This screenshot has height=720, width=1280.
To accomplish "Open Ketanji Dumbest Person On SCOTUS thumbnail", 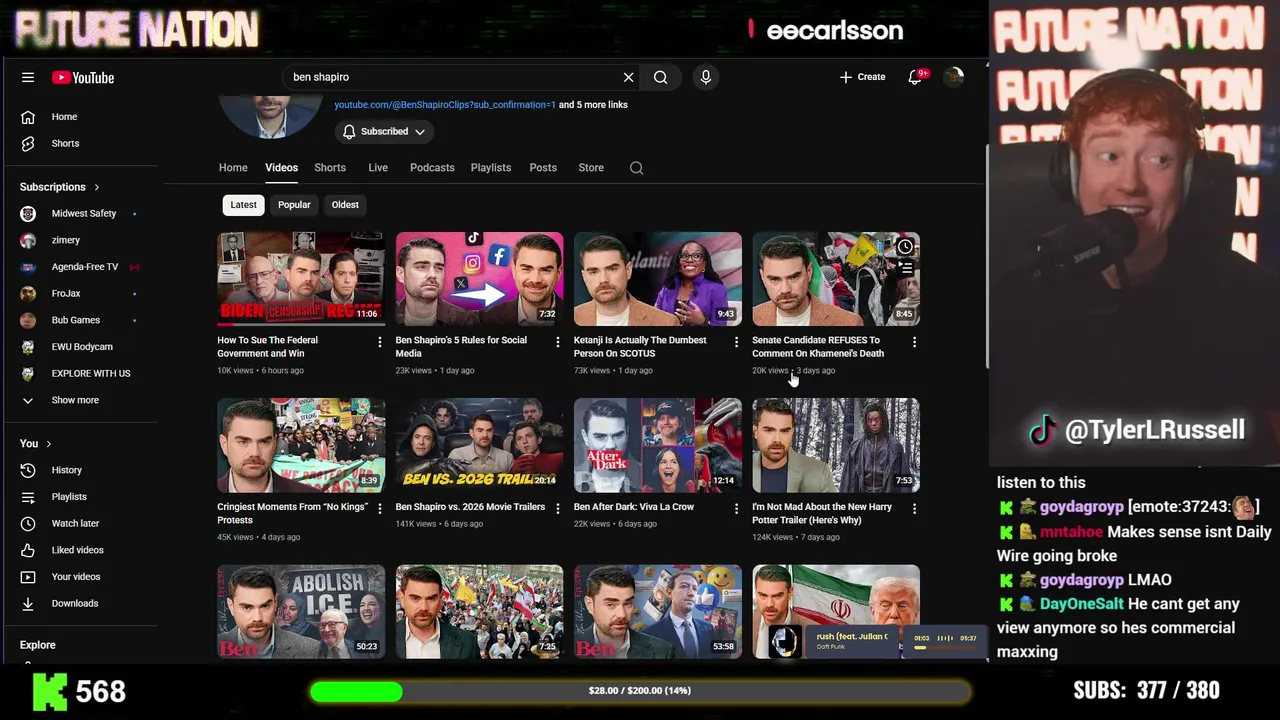I will tap(658, 279).
